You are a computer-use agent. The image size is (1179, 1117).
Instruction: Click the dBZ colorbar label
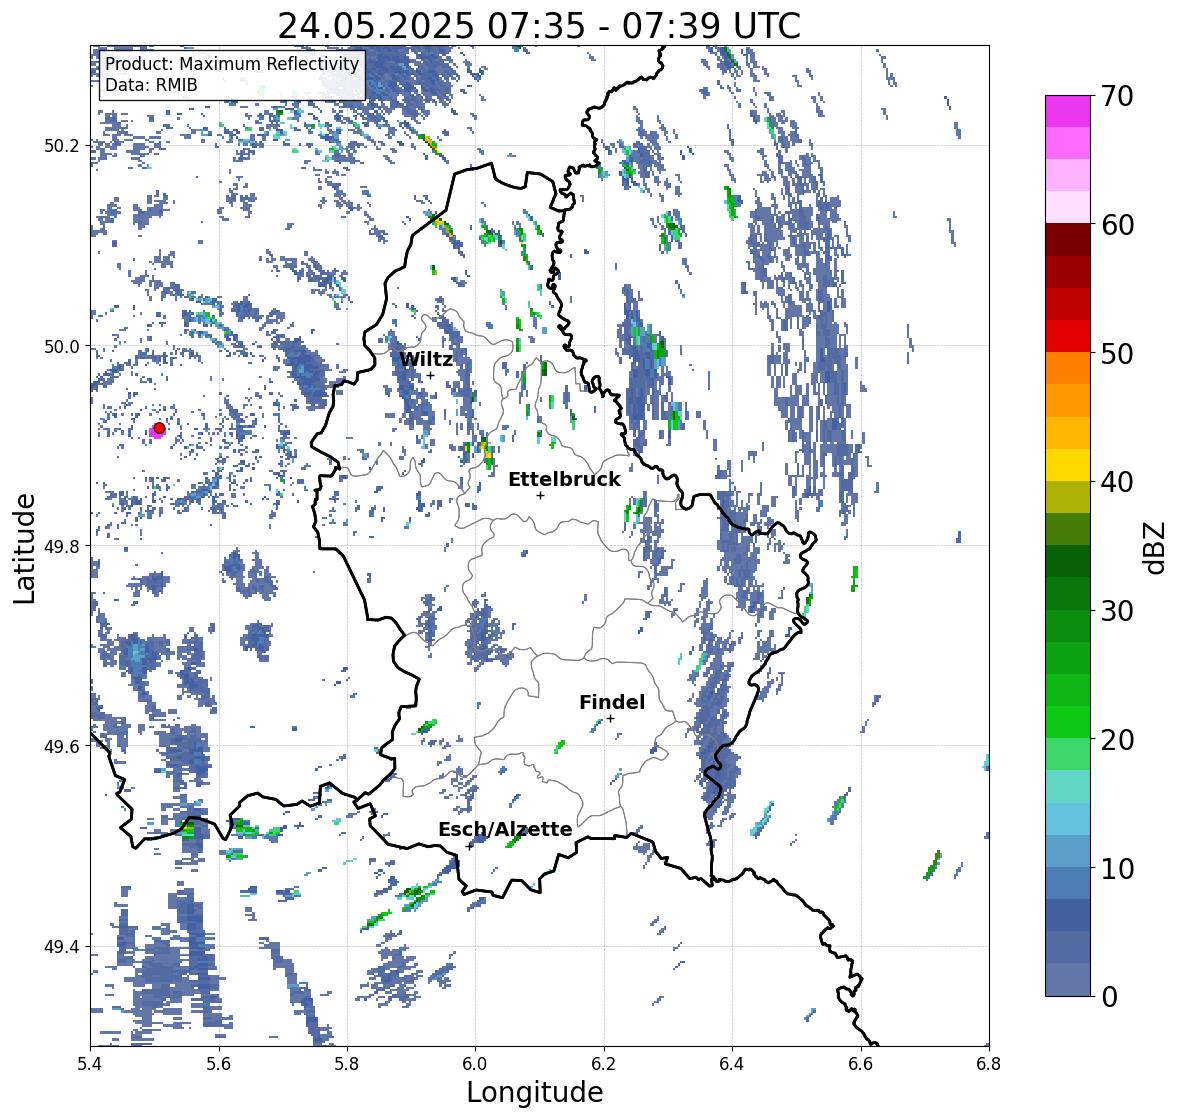[1156, 547]
